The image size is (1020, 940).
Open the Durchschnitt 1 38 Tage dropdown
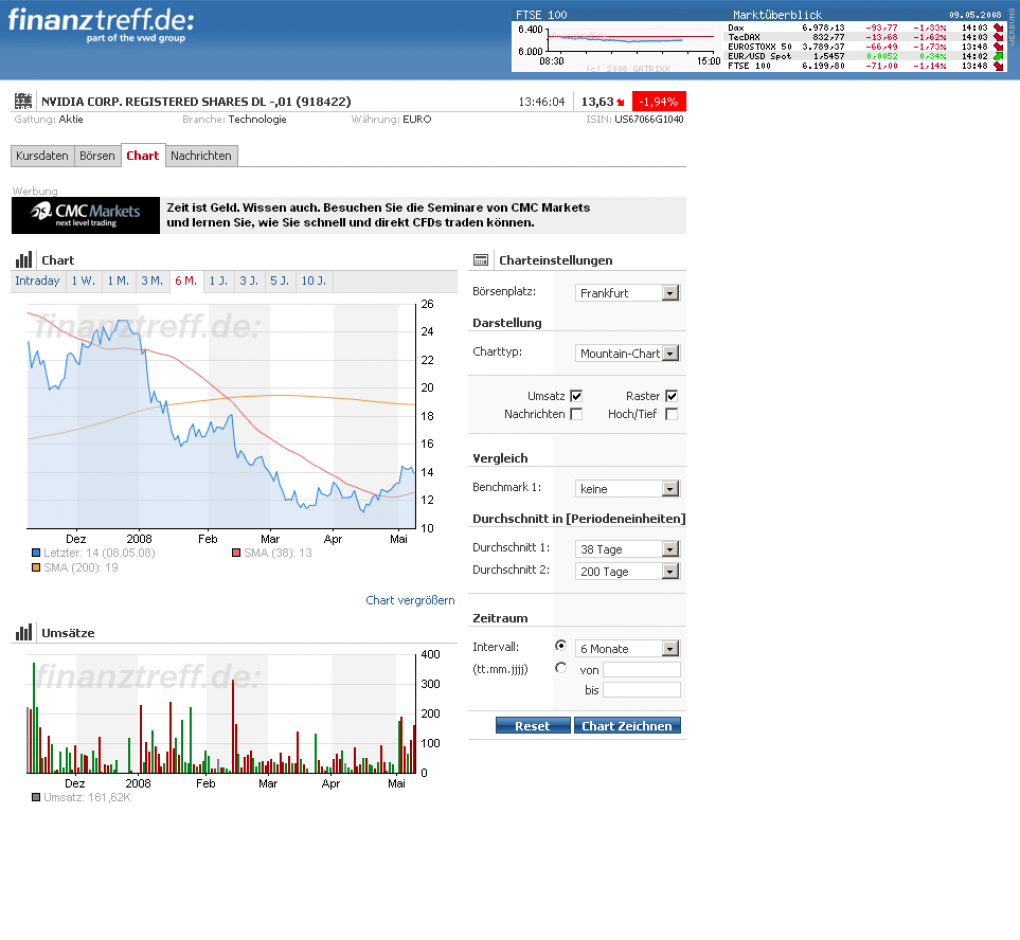pos(628,549)
